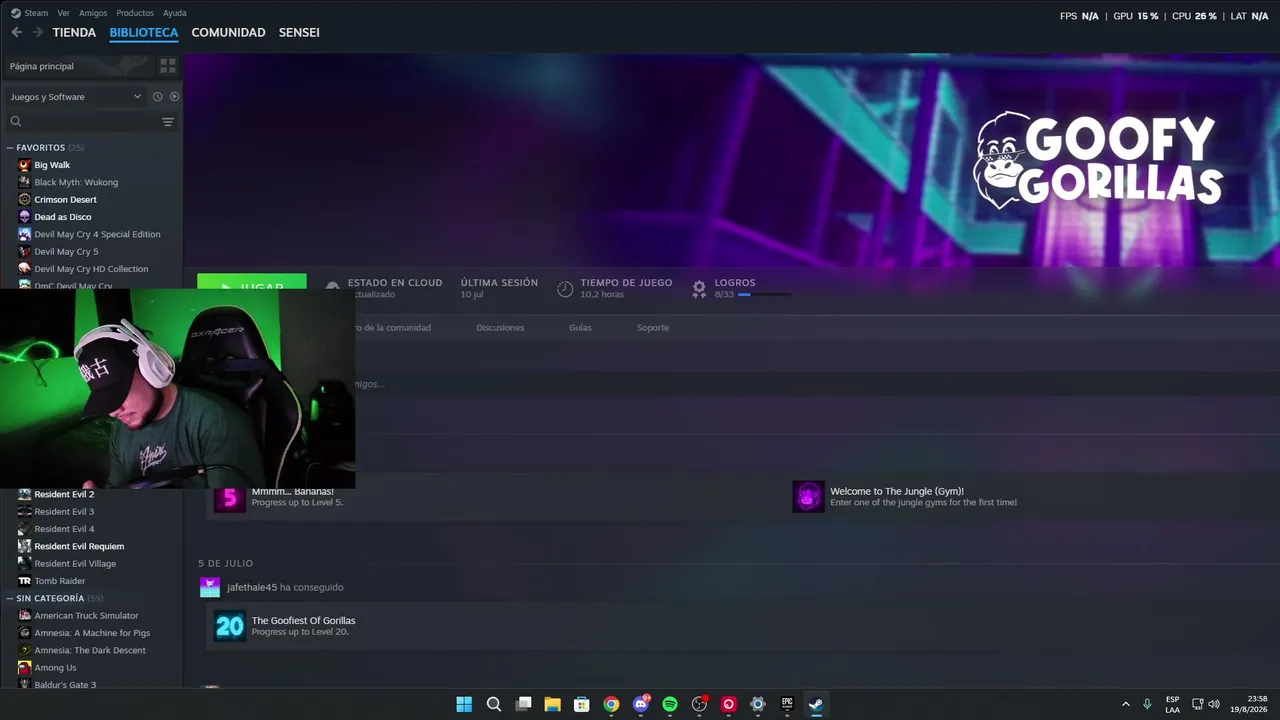This screenshot has height=720, width=1280.
Task: Filter by ready-to-play games icon
Action: (x=174, y=97)
